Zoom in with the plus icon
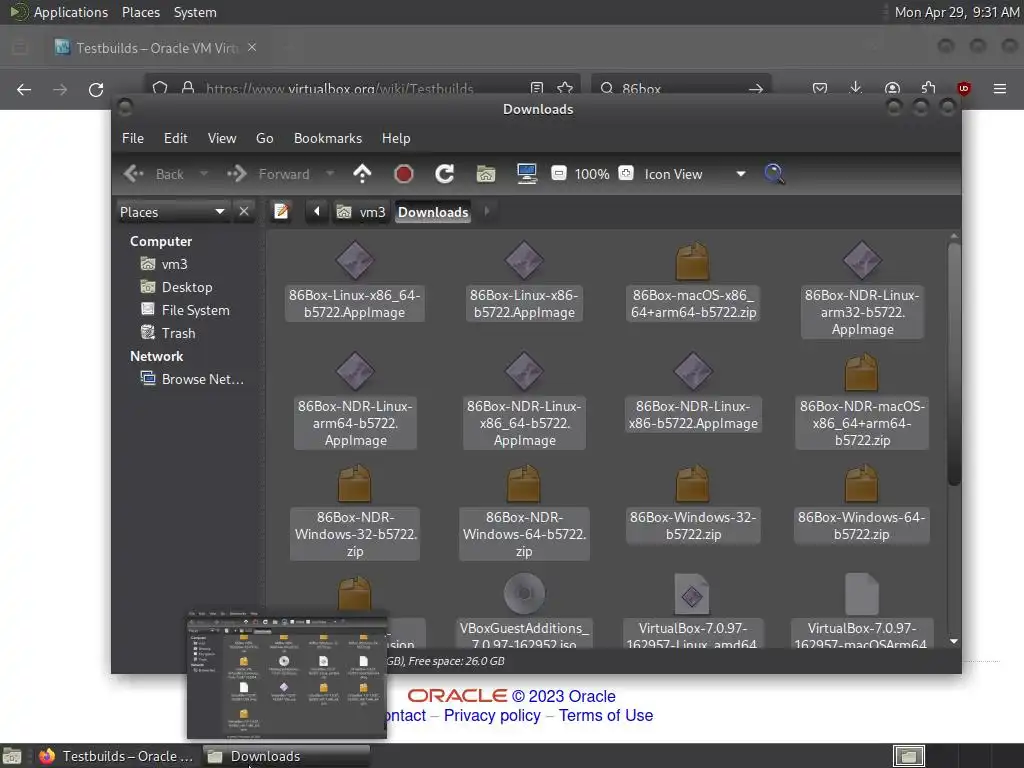1024x768 pixels. 626,174
